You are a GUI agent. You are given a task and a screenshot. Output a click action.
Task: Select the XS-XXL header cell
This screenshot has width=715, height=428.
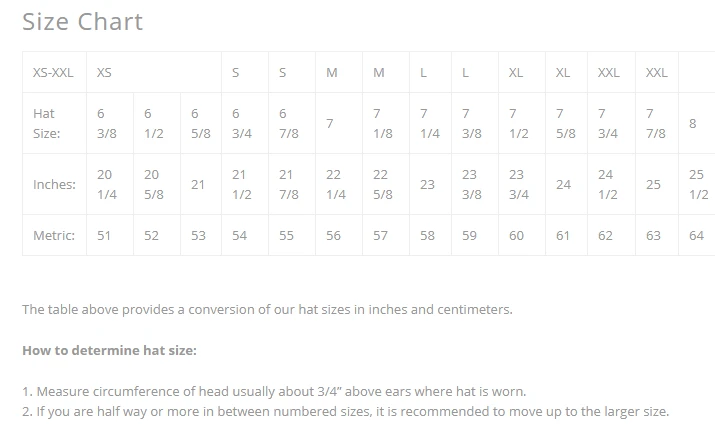(53, 73)
